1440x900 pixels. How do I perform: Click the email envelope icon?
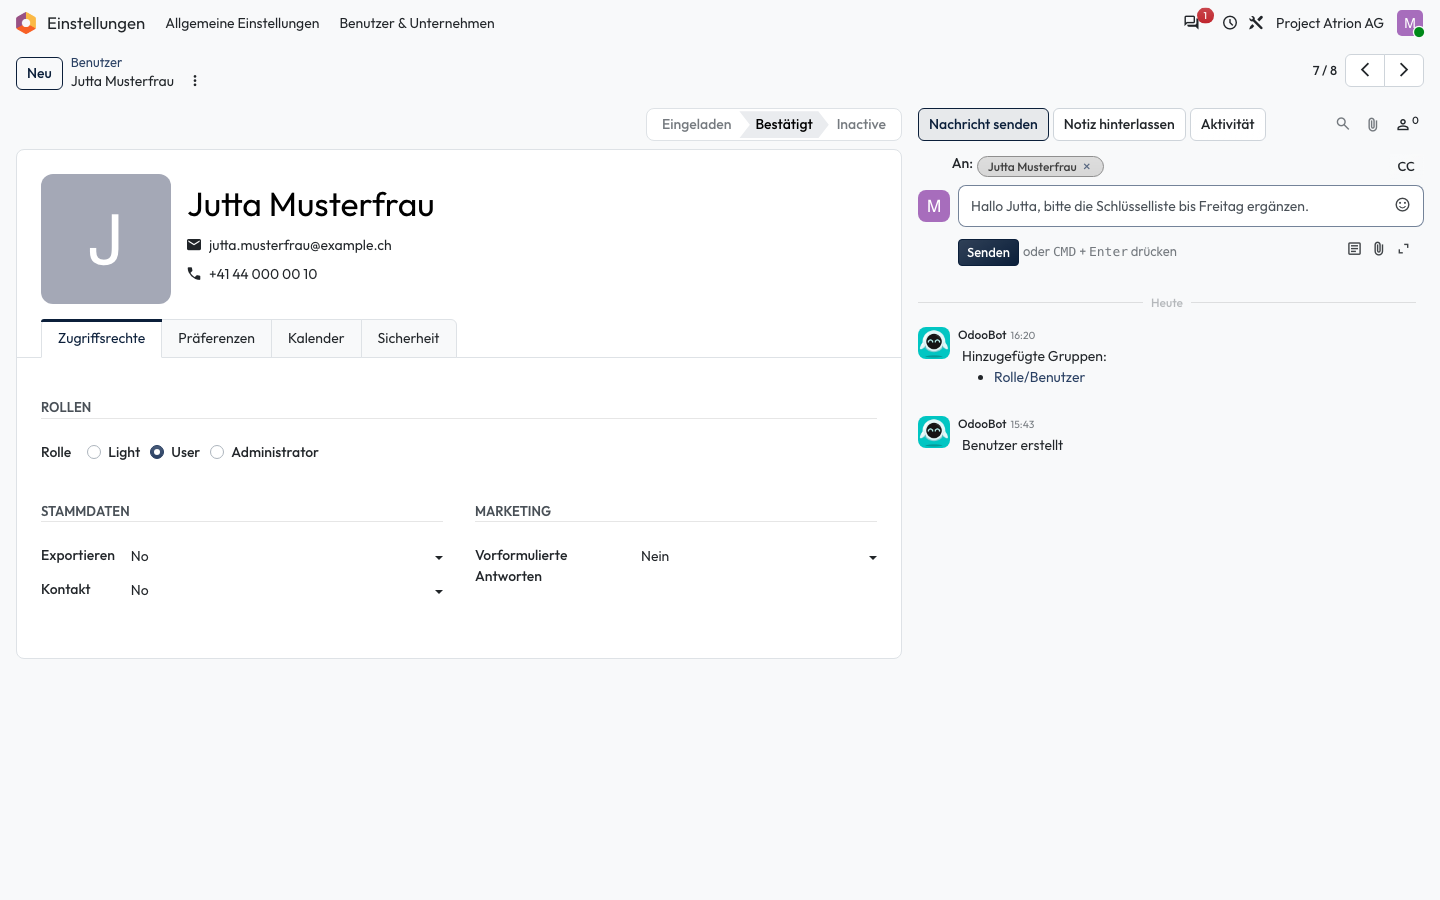click(x=194, y=245)
